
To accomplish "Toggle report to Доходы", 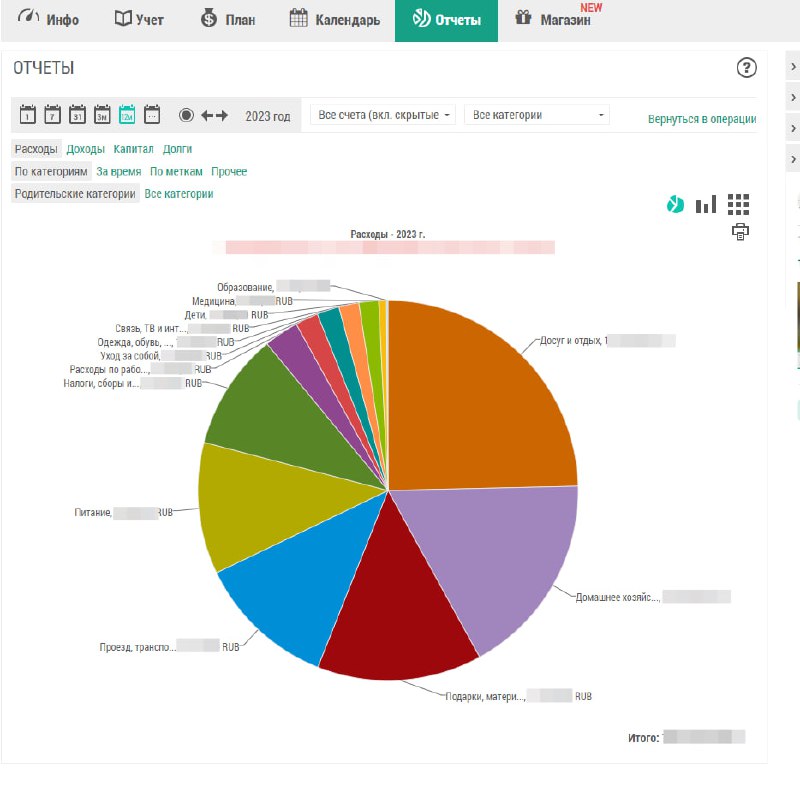I will point(85,149).
